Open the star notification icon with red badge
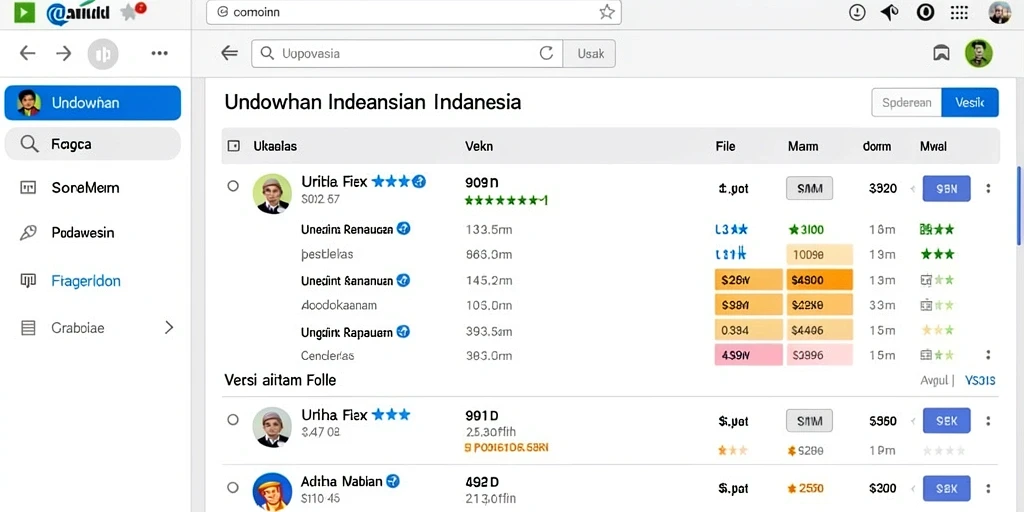 pyautogui.click(x=133, y=11)
